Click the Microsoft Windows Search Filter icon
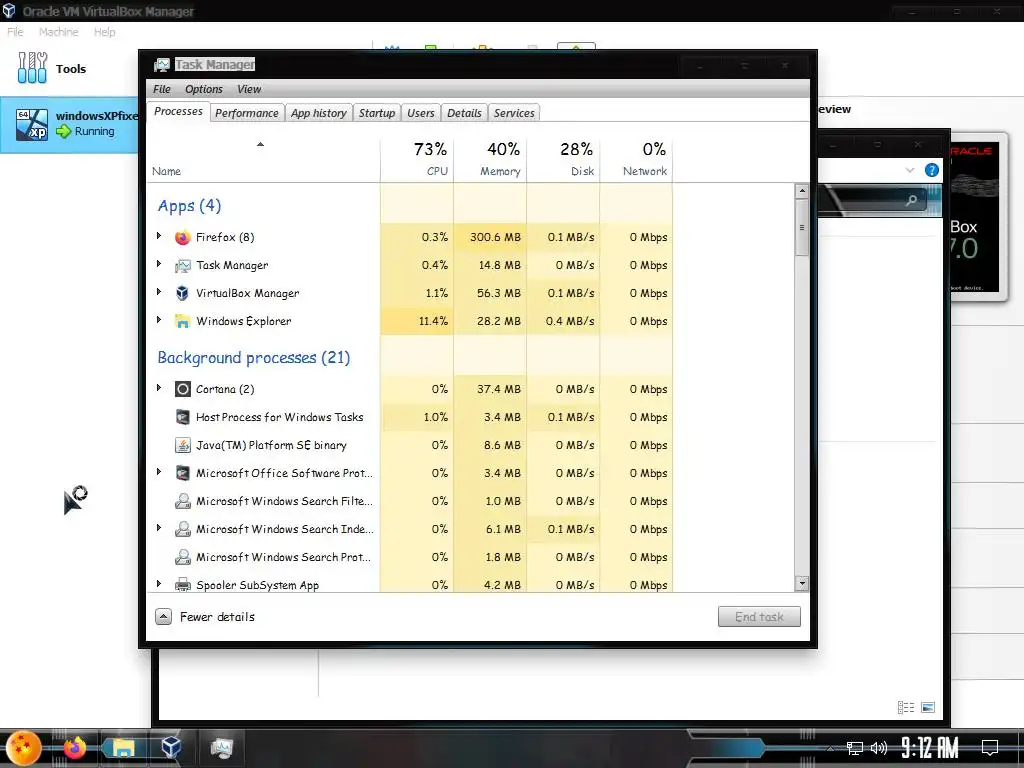This screenshot has width=1024, height=768. point(183,501)
